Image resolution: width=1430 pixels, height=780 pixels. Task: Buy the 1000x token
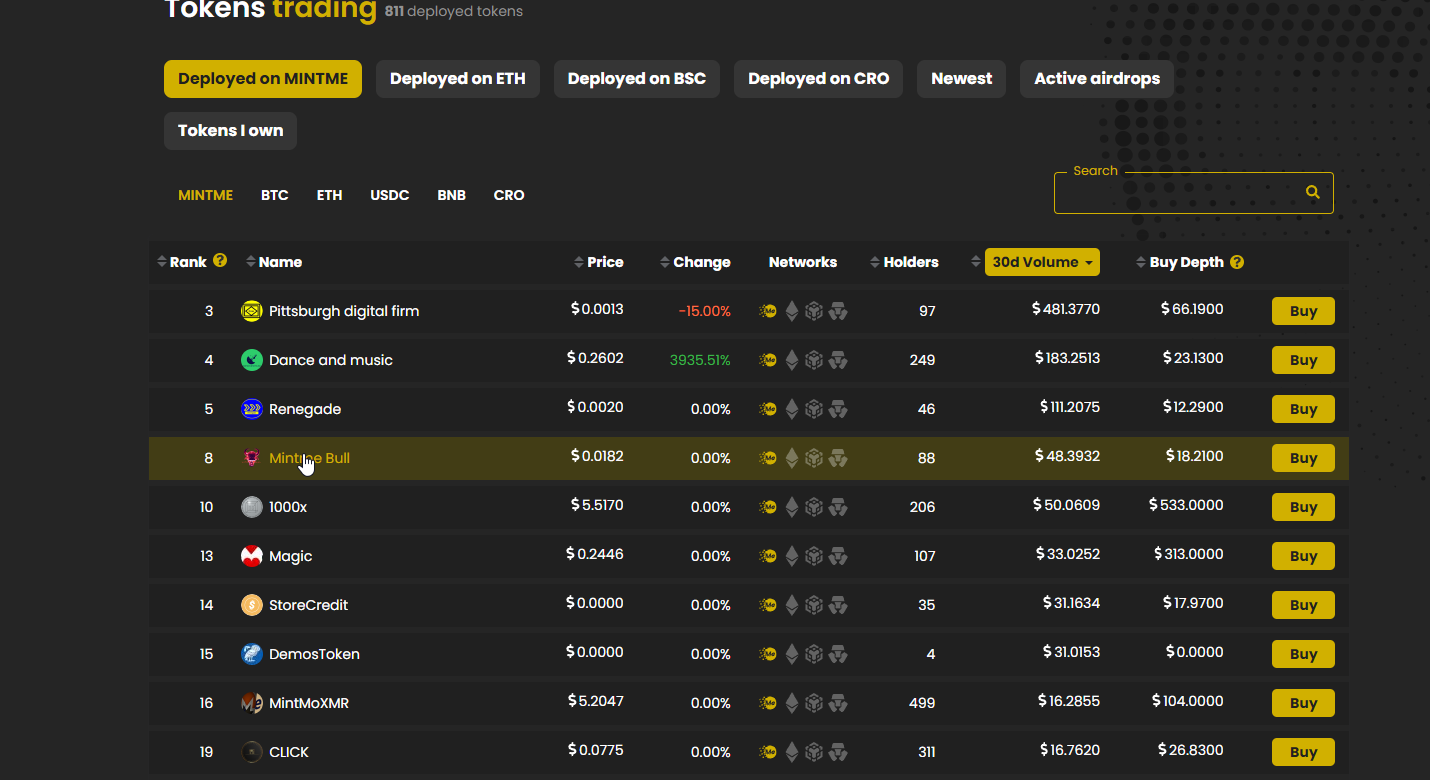point(1302,507)
